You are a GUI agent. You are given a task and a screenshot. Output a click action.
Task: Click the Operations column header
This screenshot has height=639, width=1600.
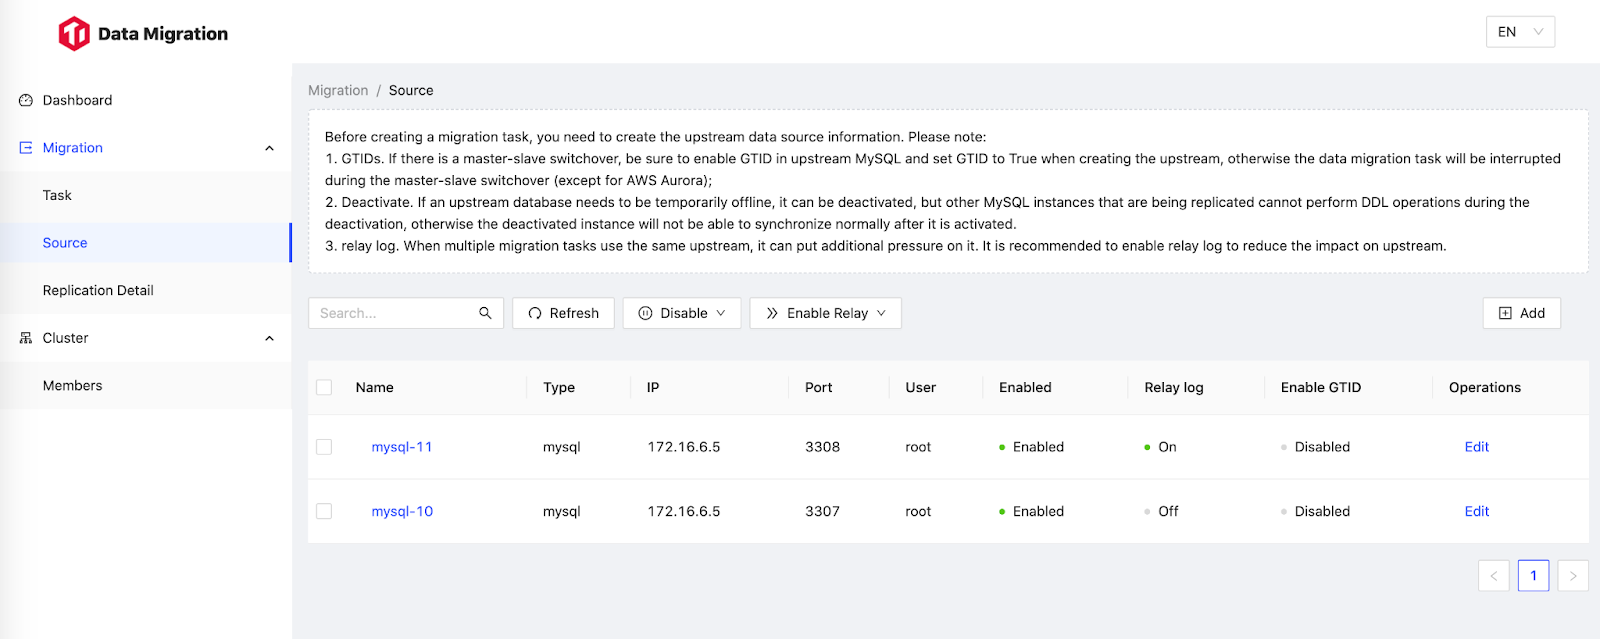[x=1485, y=387]
